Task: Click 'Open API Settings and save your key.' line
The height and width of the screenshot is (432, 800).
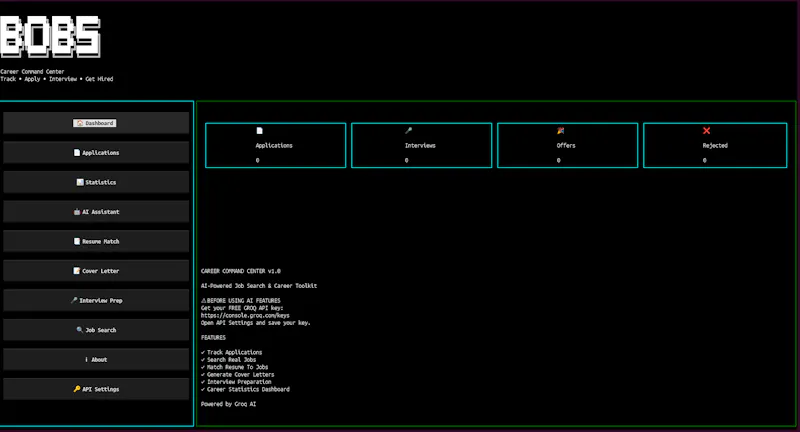Action: coord(256,322)
